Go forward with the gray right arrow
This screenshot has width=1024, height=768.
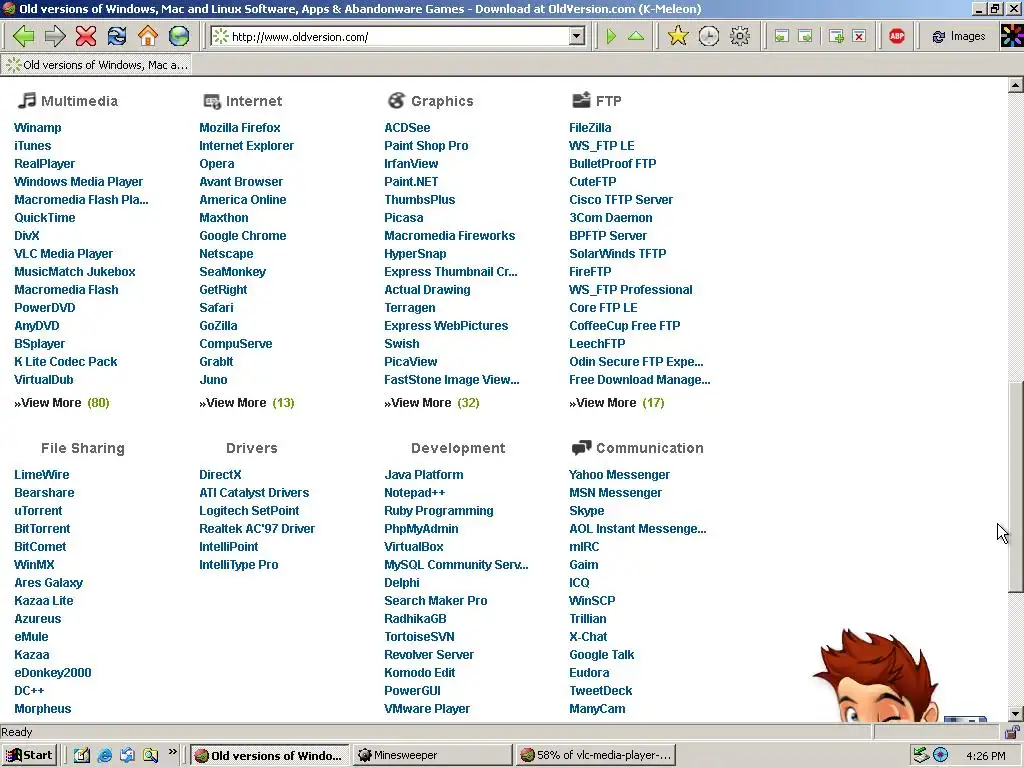[55, 36]
